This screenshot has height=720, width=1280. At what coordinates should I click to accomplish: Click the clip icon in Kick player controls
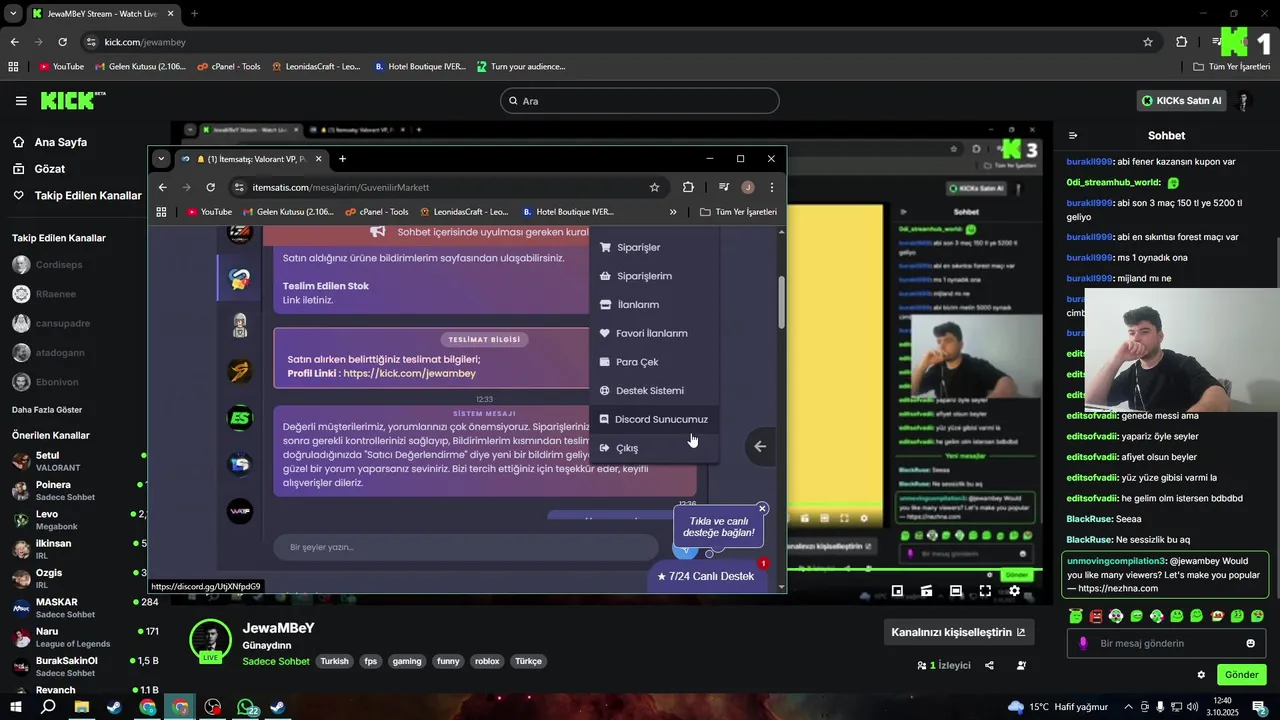[x=926, y=591]
